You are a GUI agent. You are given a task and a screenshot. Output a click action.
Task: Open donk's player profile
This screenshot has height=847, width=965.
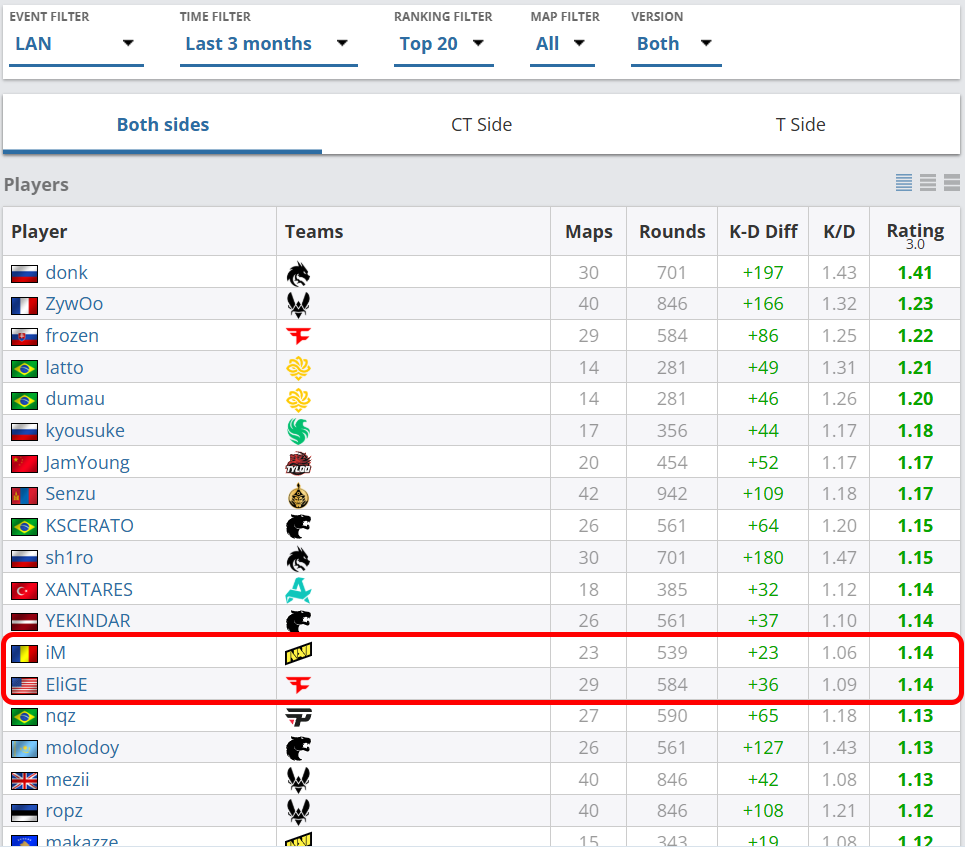click(66, 273)
